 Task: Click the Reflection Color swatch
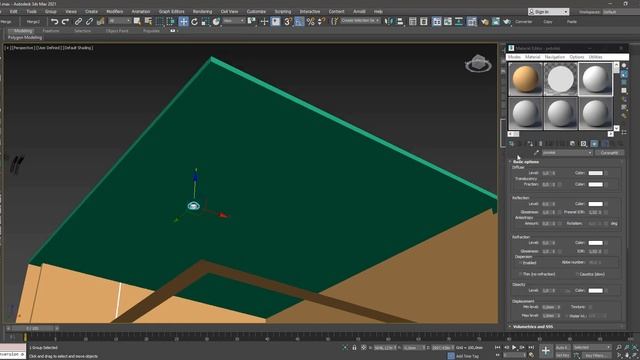[596, 204]
